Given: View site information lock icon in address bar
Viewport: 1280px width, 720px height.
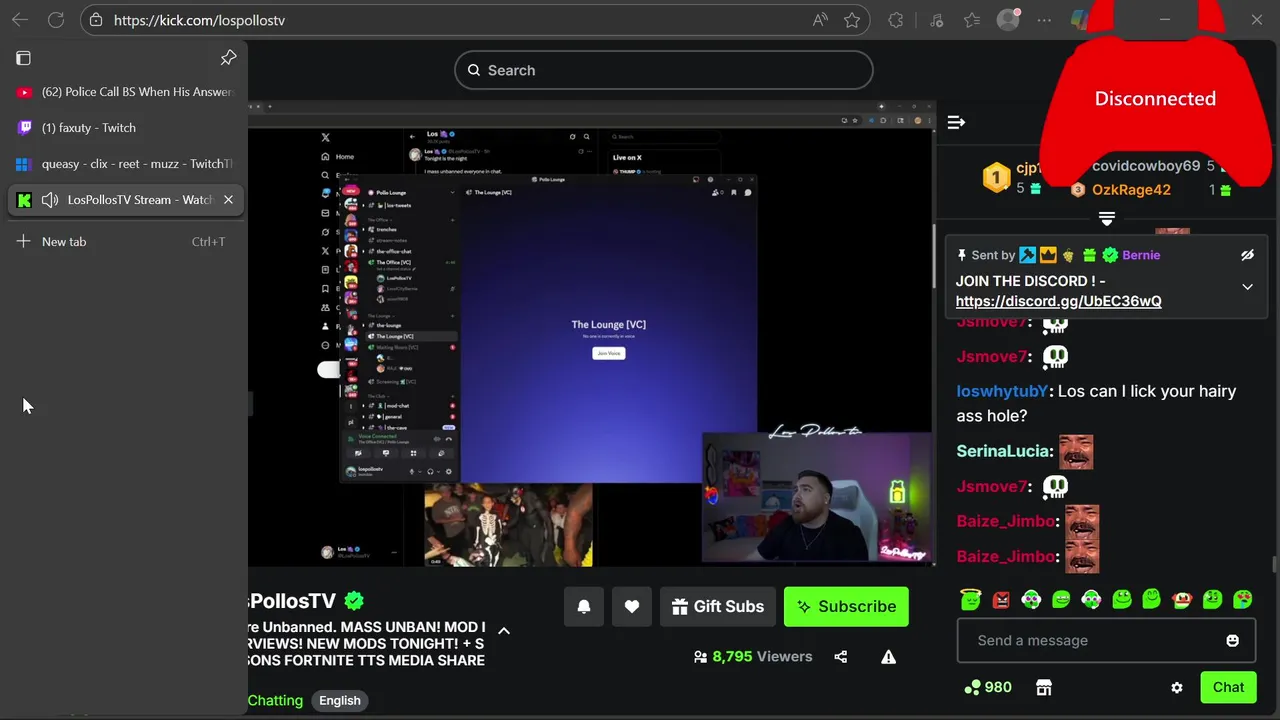Looking at the screenshot, I should 95,20.
